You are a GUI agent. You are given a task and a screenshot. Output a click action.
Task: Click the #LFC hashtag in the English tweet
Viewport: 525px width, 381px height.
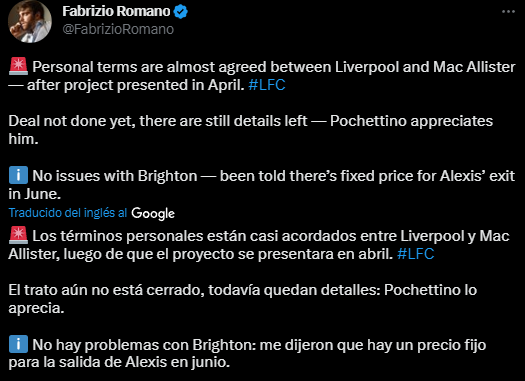click(267, 85)
